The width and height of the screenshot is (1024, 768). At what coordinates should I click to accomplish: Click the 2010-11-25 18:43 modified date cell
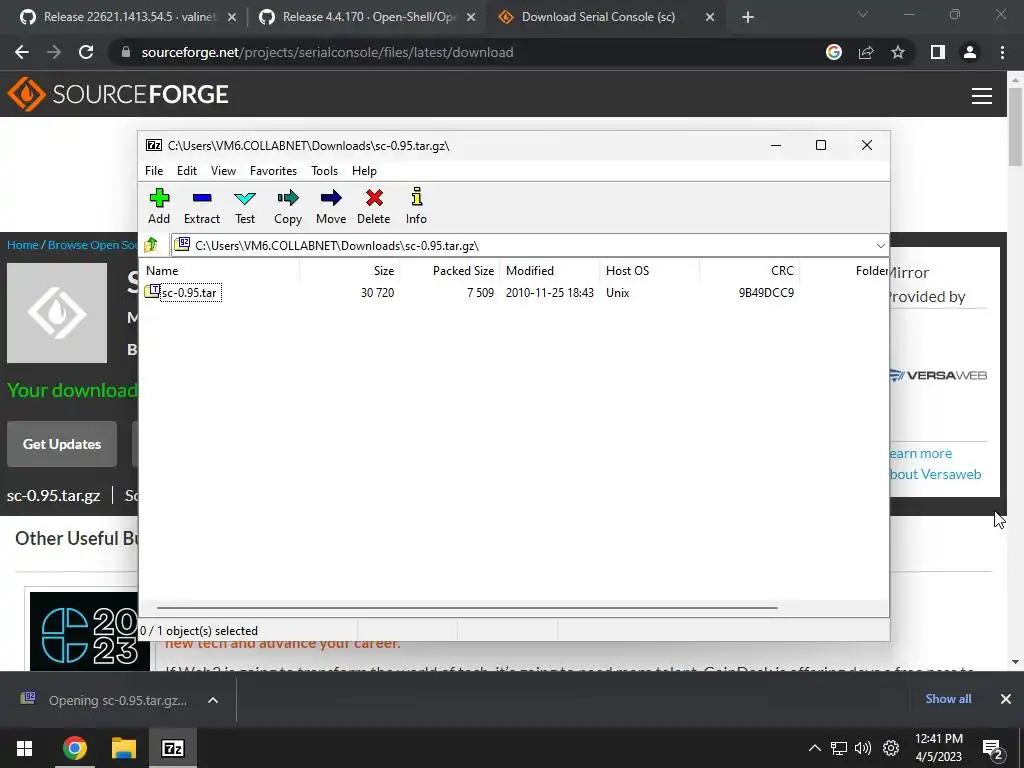tap(549, 293)
